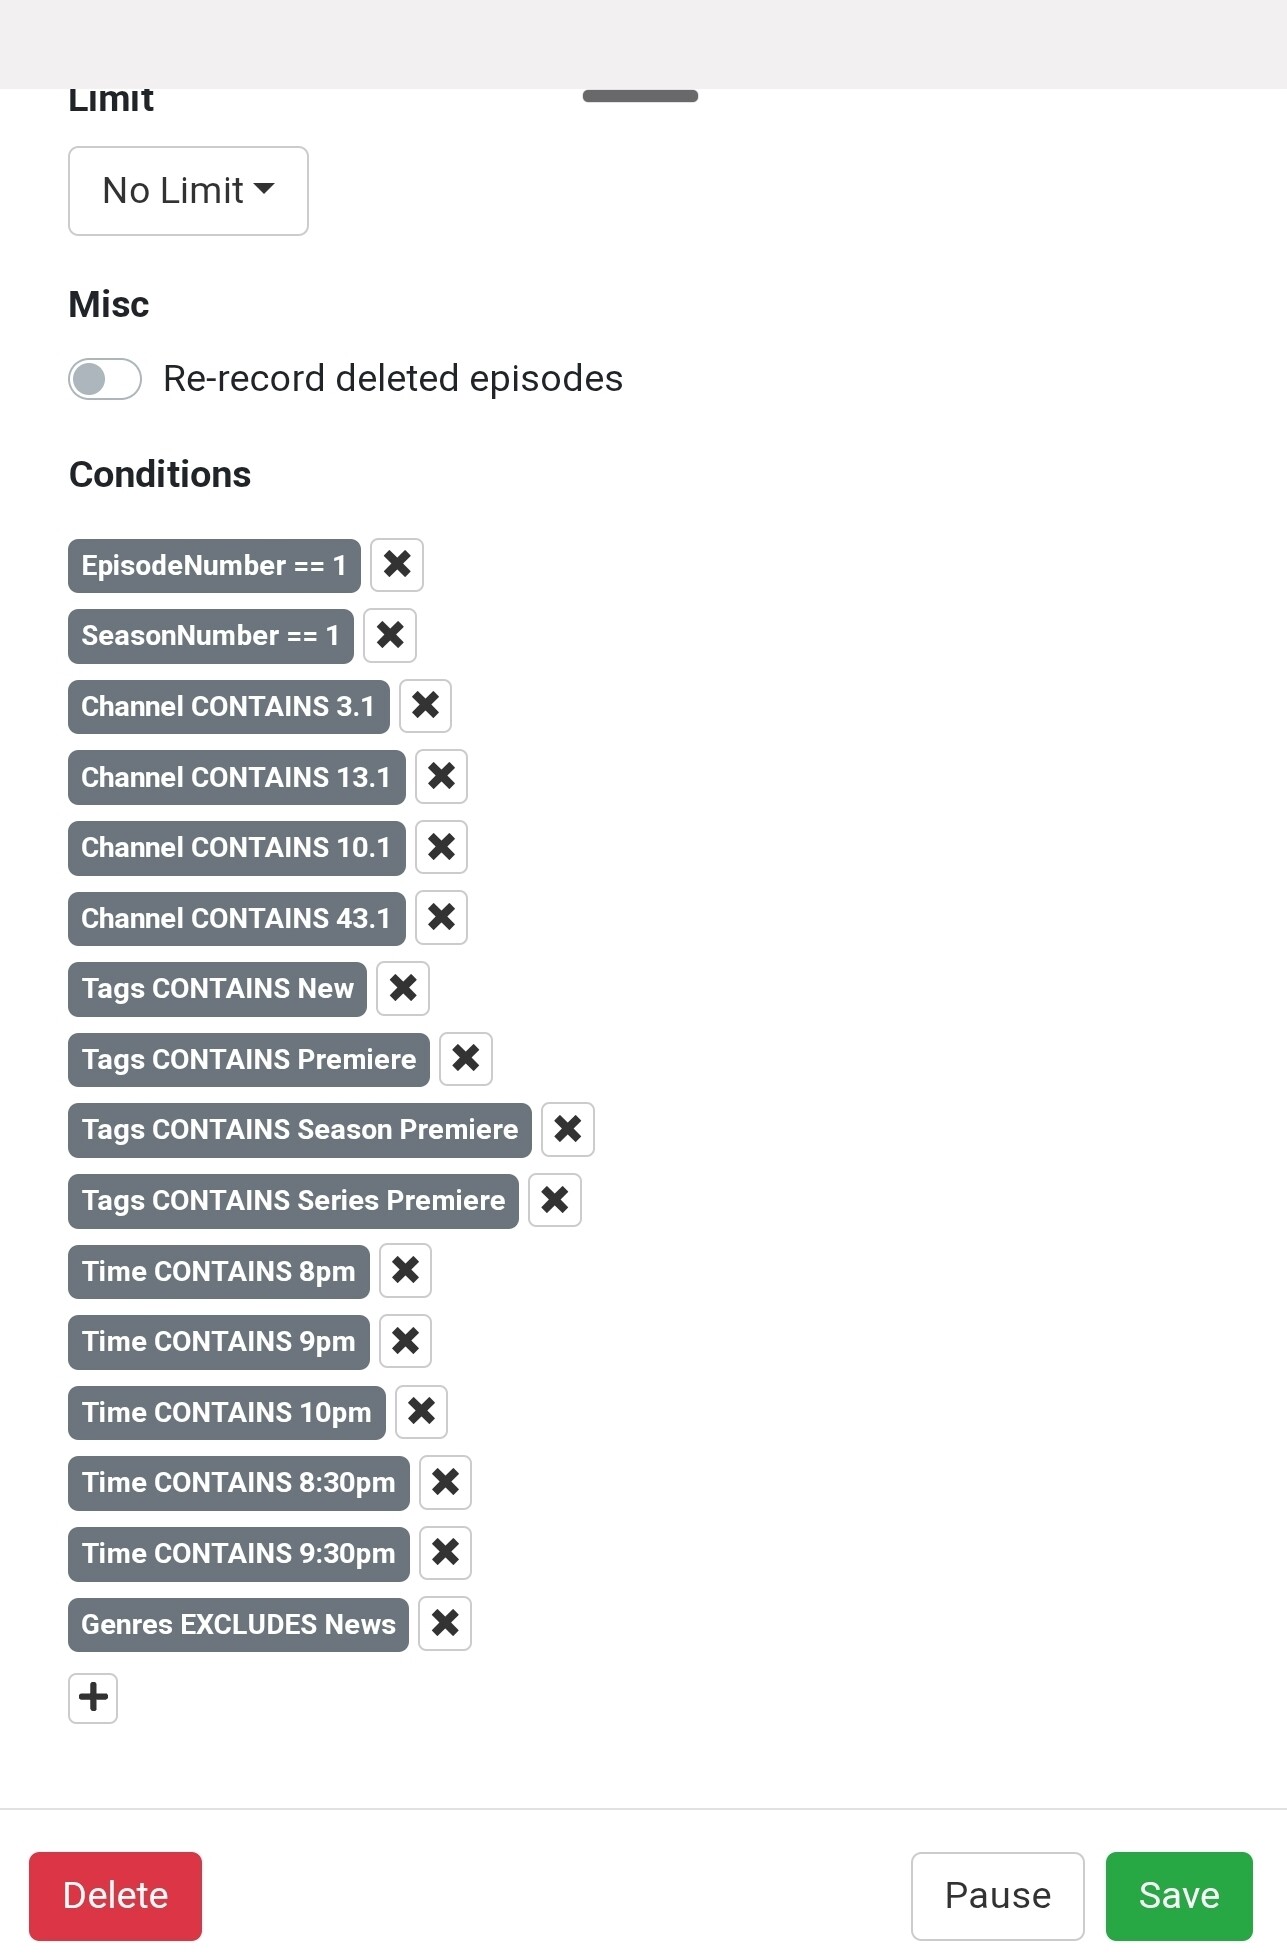This screenshot has width=1287, height=1956.
Task: Remove the Time CONTAINS 9pm condition
Action: pos(405,1341)
